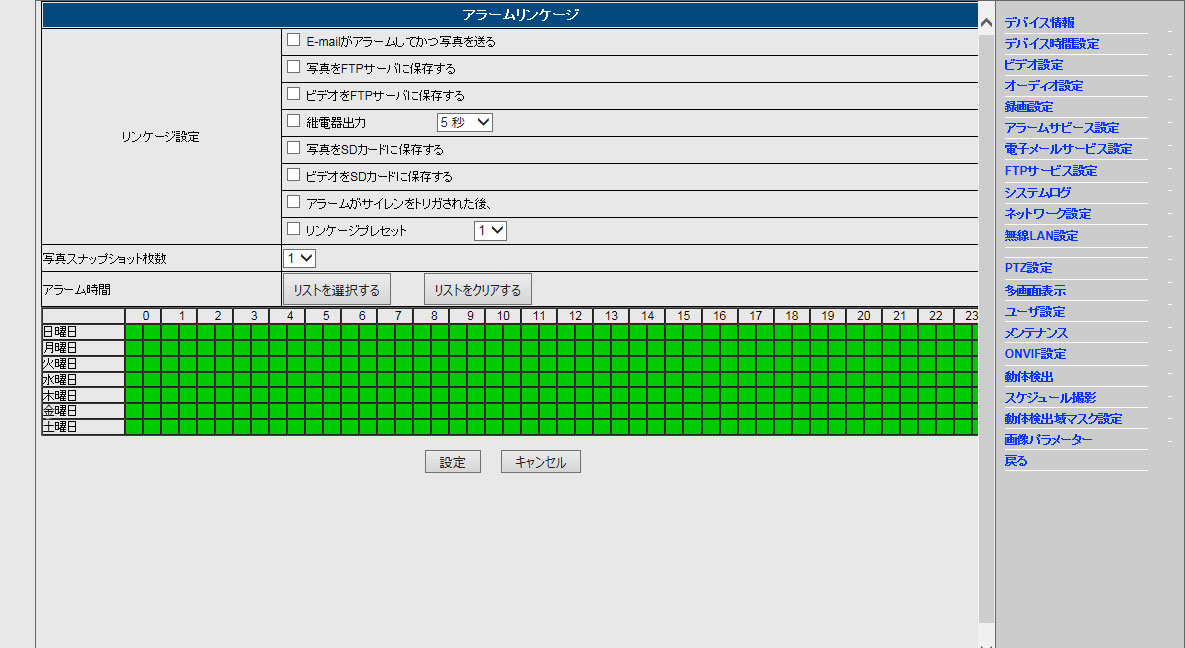Click the 設定 button
The height and width of the screenshot is (648, 1185).
click(453, 462)
